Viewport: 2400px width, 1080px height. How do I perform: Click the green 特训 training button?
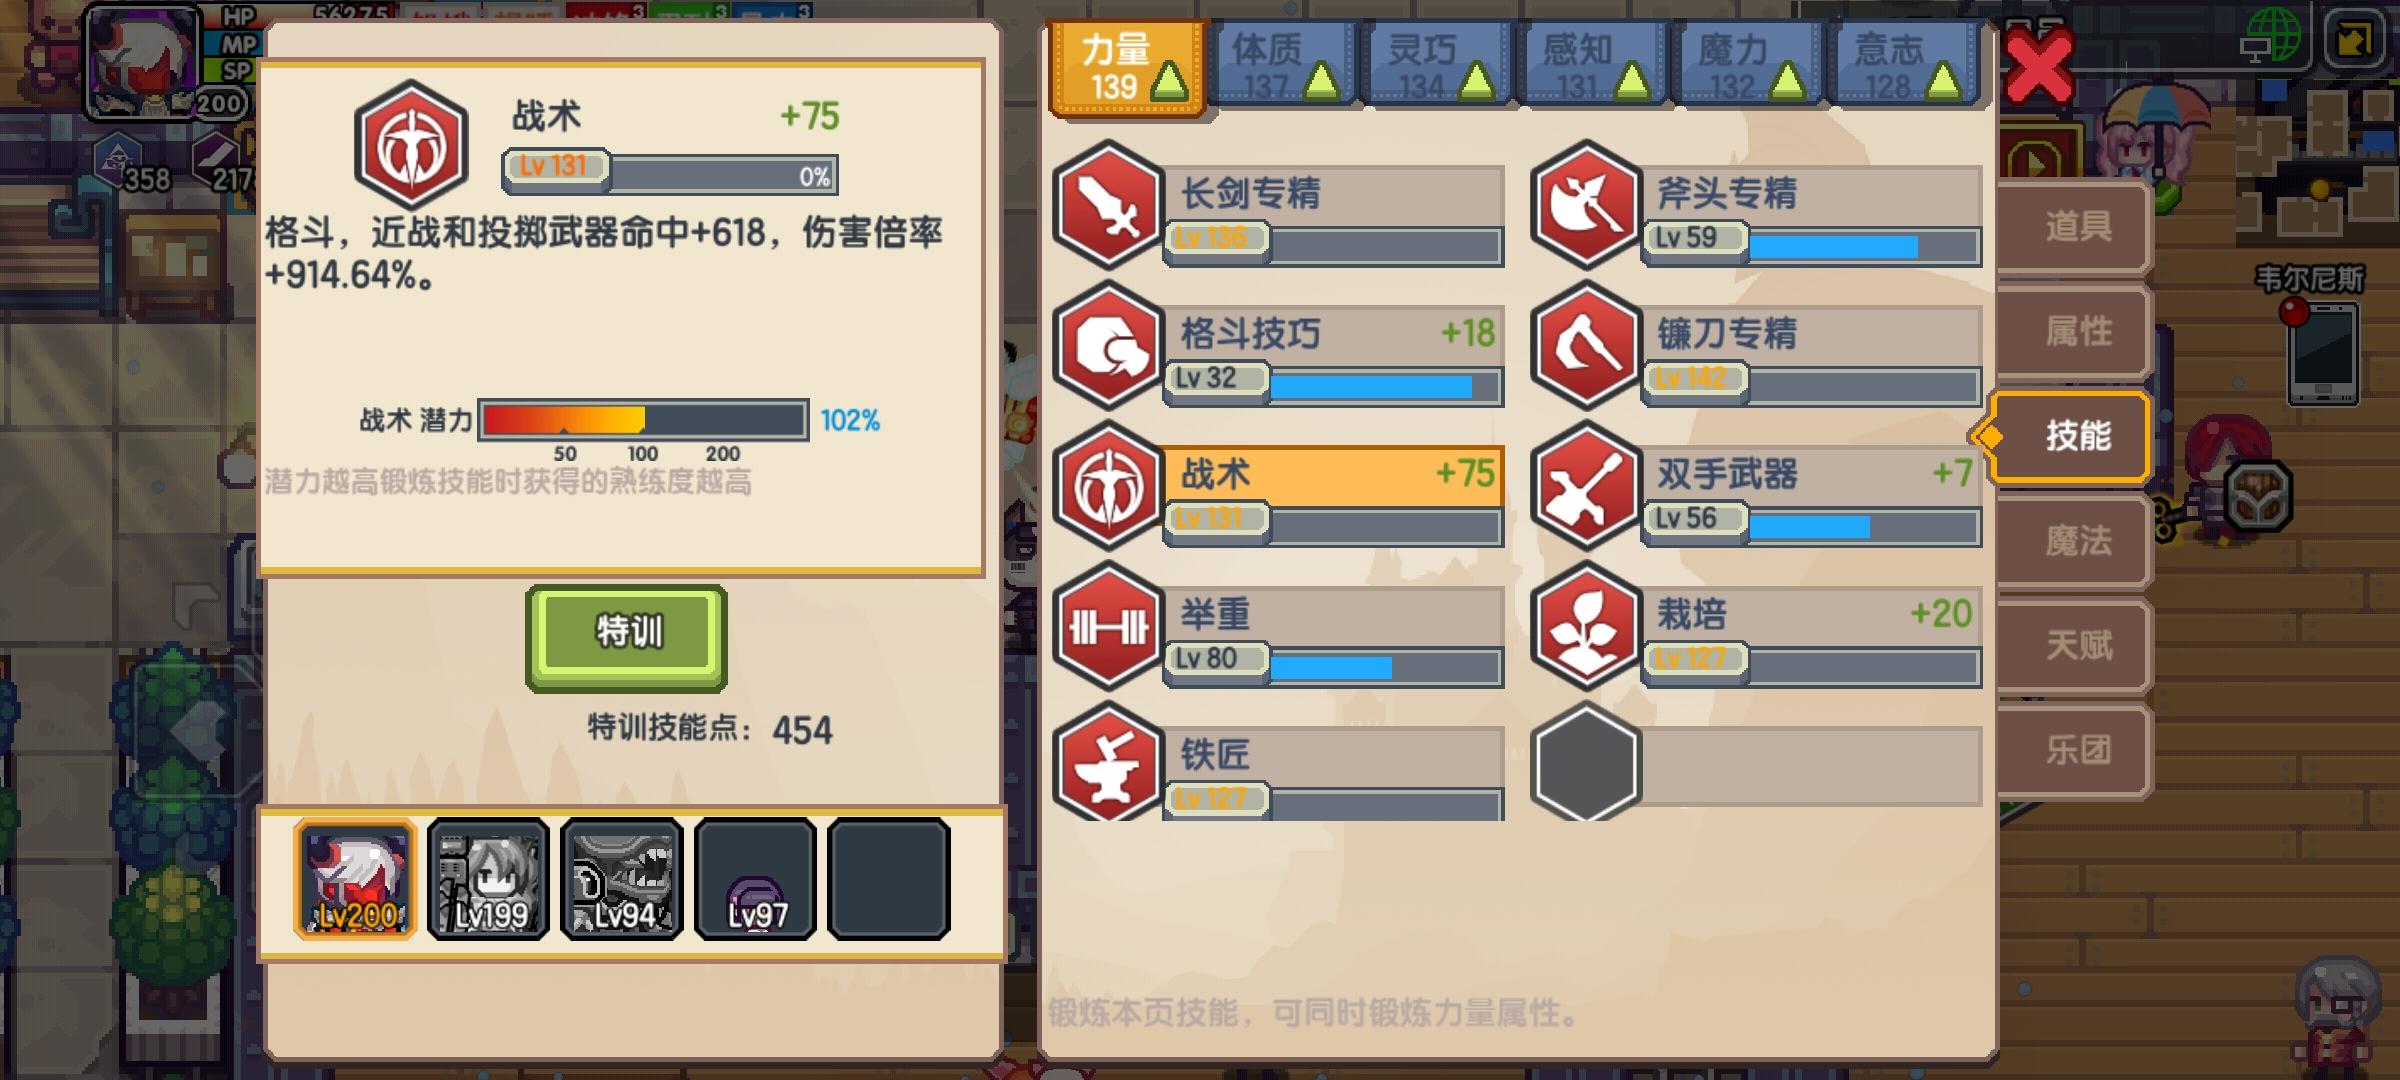click(627, 636)
